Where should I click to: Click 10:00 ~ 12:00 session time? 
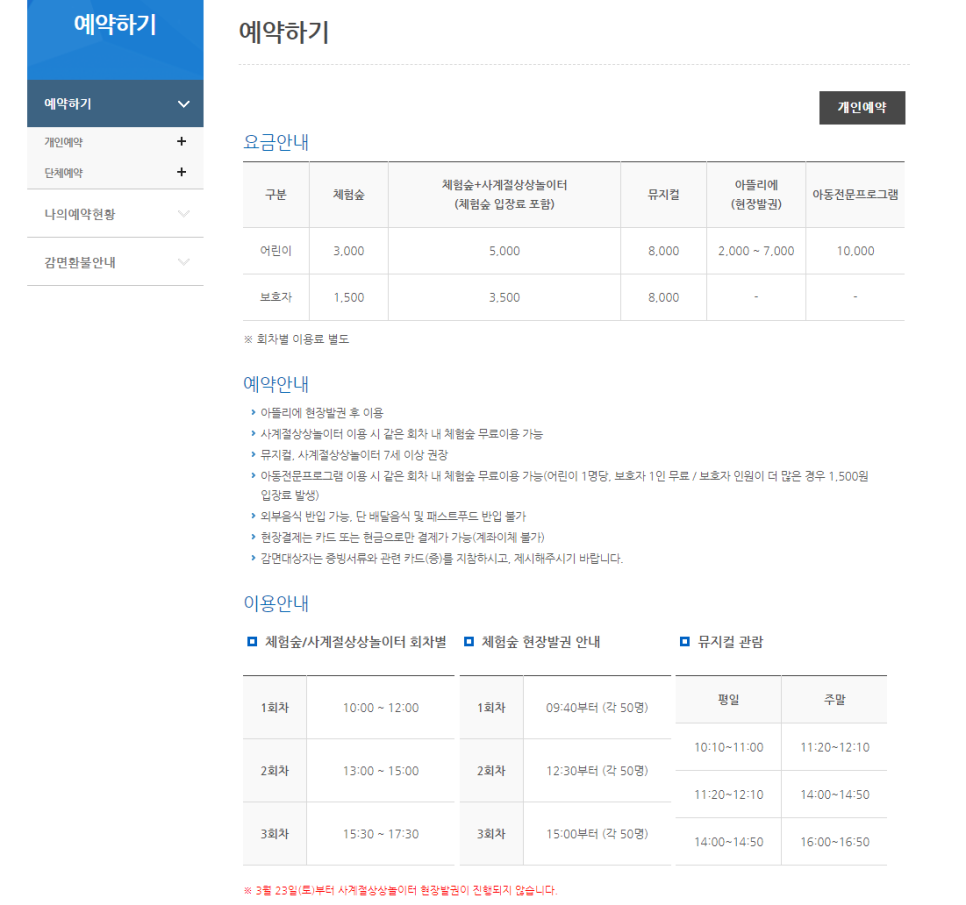381,708
